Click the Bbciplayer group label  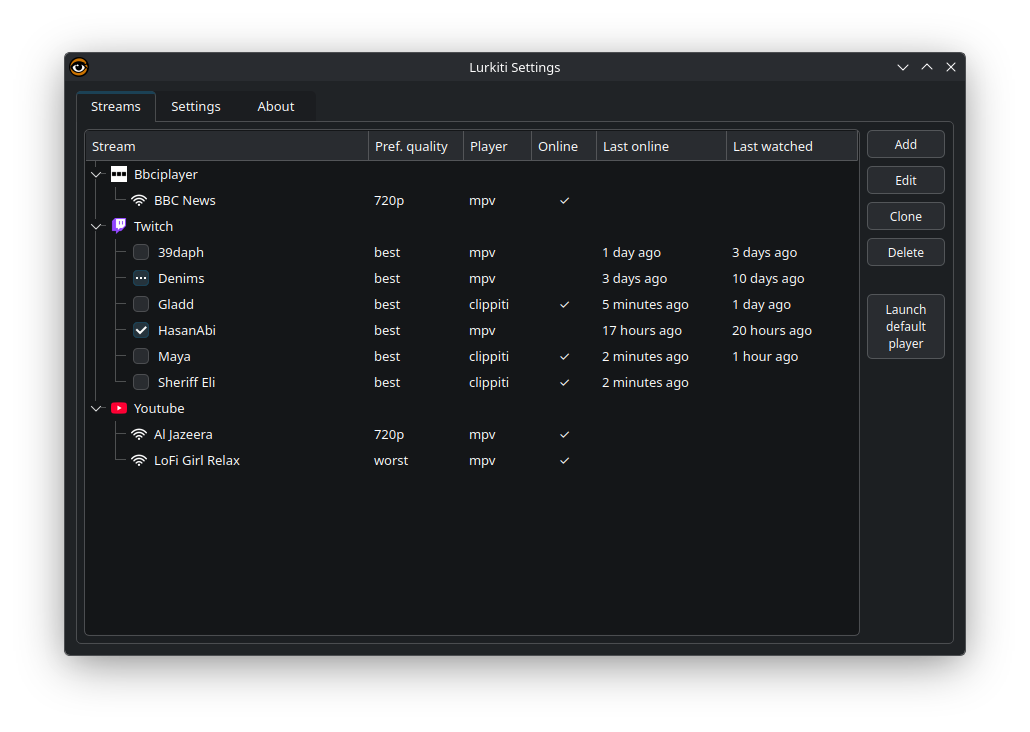166,174
